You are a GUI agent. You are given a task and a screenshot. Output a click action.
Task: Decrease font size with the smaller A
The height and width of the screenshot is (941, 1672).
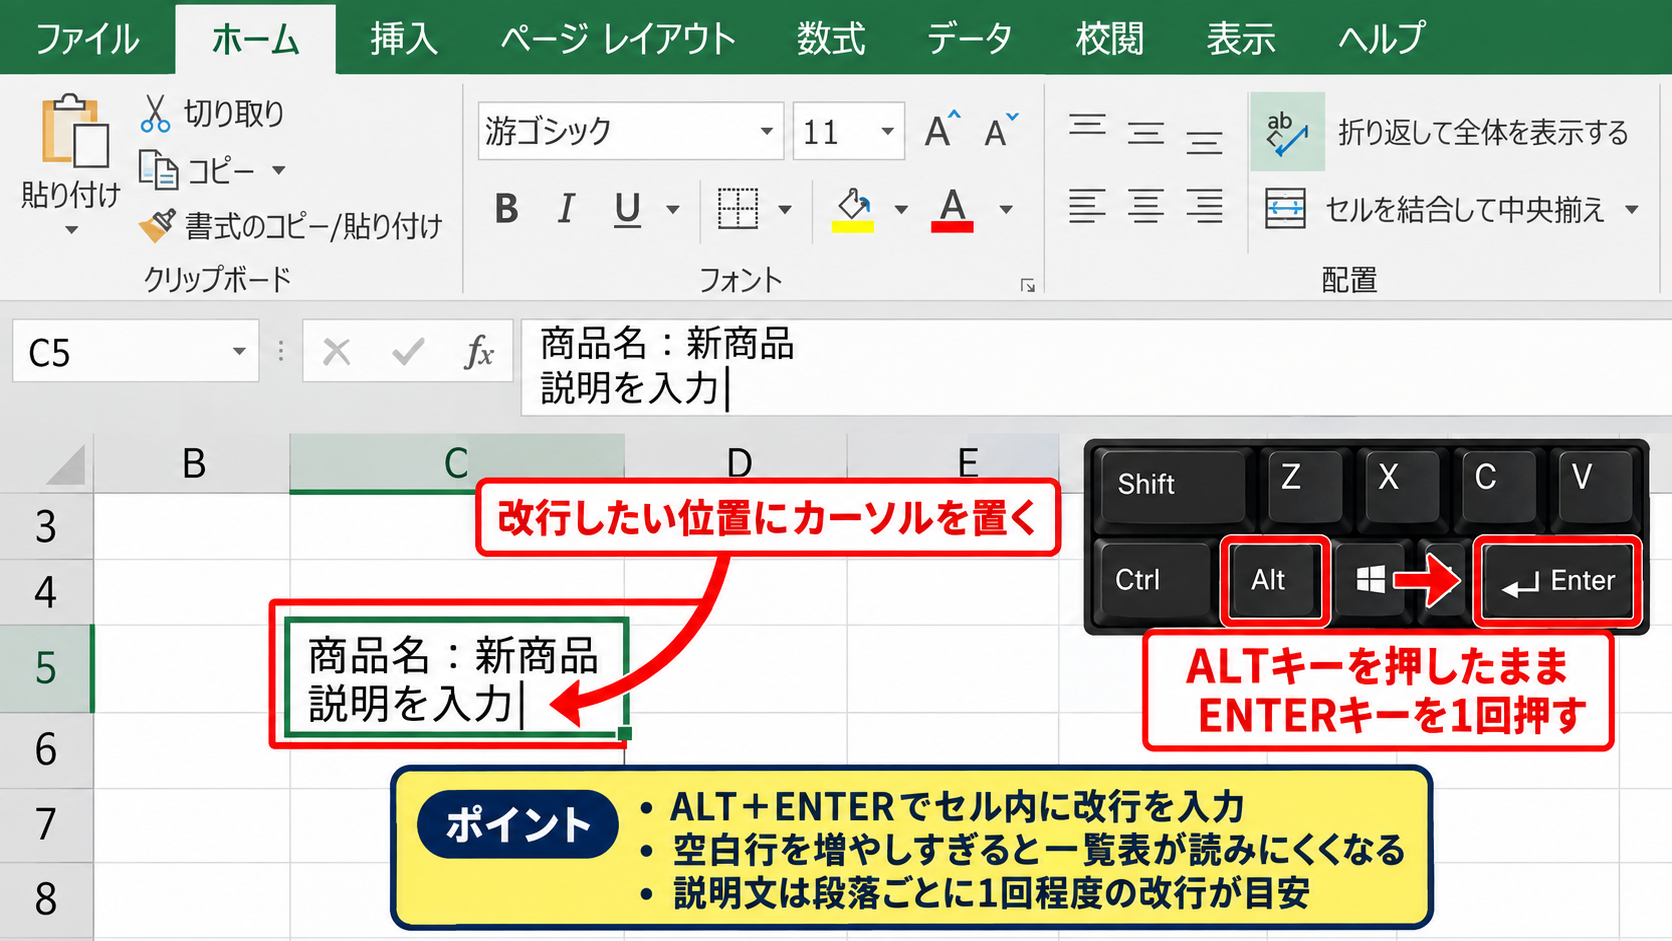1001,130
